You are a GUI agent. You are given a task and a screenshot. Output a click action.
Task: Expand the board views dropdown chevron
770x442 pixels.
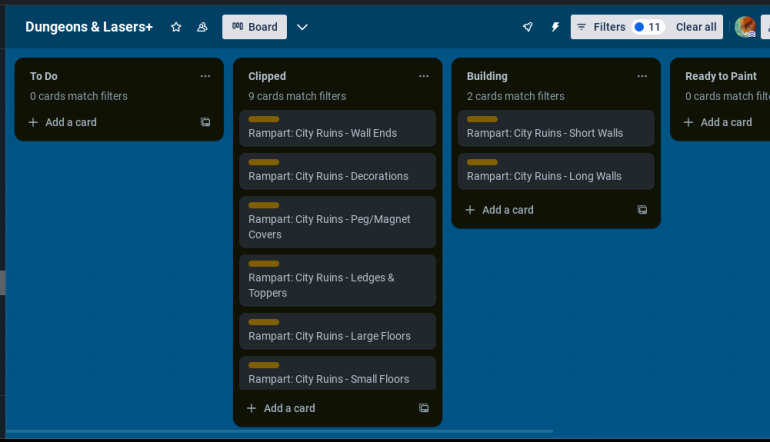[x=303, y=27]
